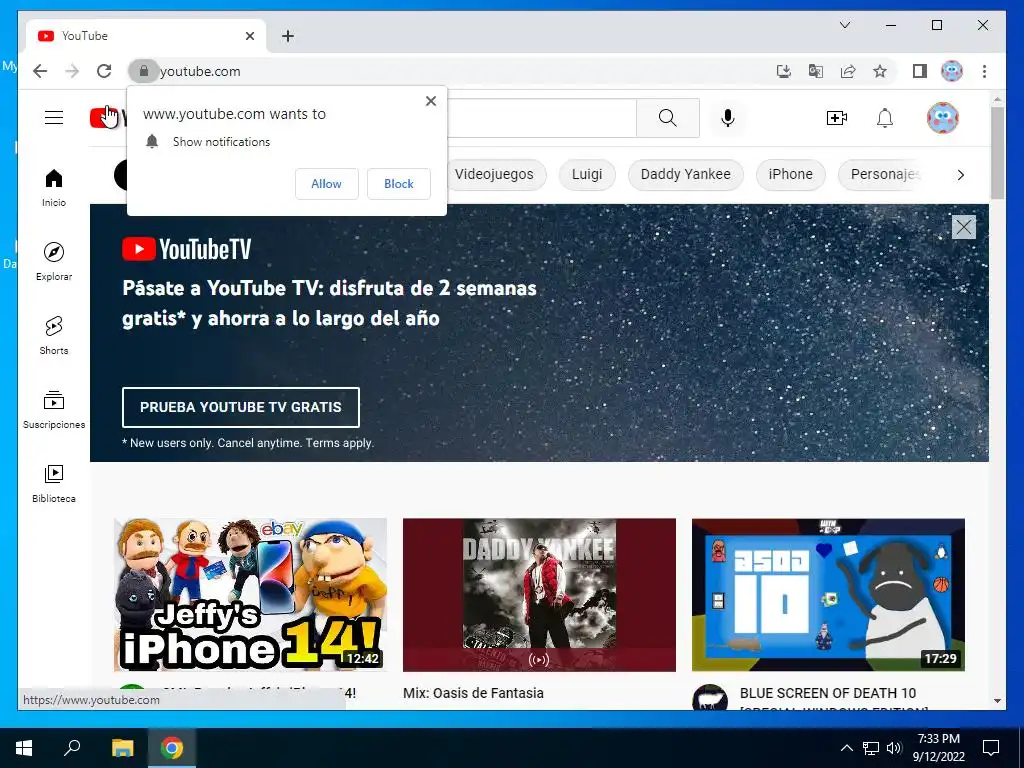The image size is (1024, 768).
Task: Click the address bar URL youtube.com
Action: [x=200, y=71]
